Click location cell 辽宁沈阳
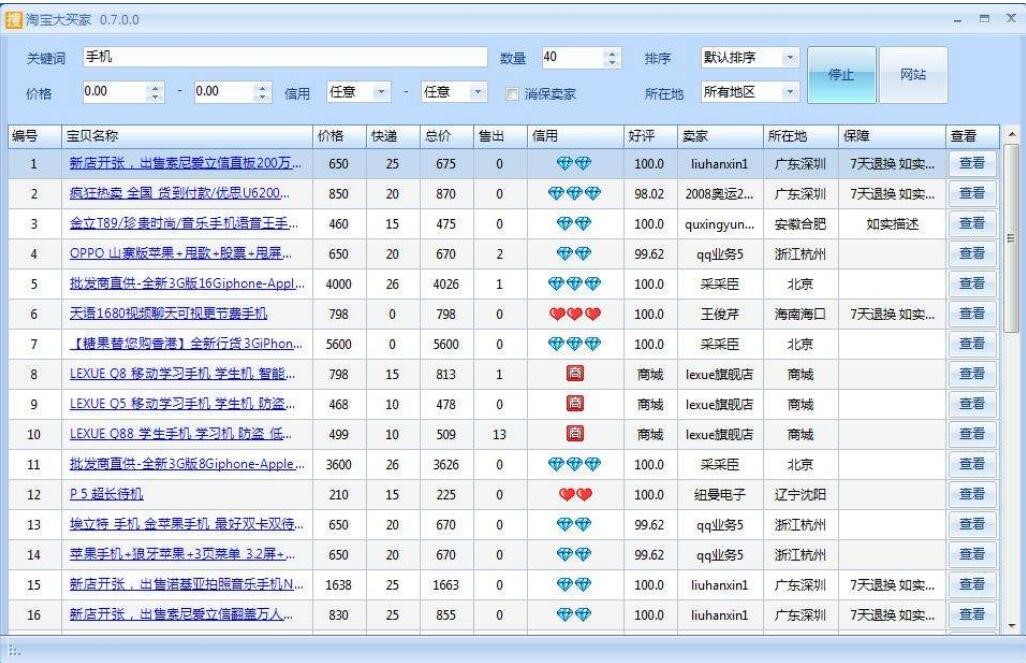 (x=800, y=495)
